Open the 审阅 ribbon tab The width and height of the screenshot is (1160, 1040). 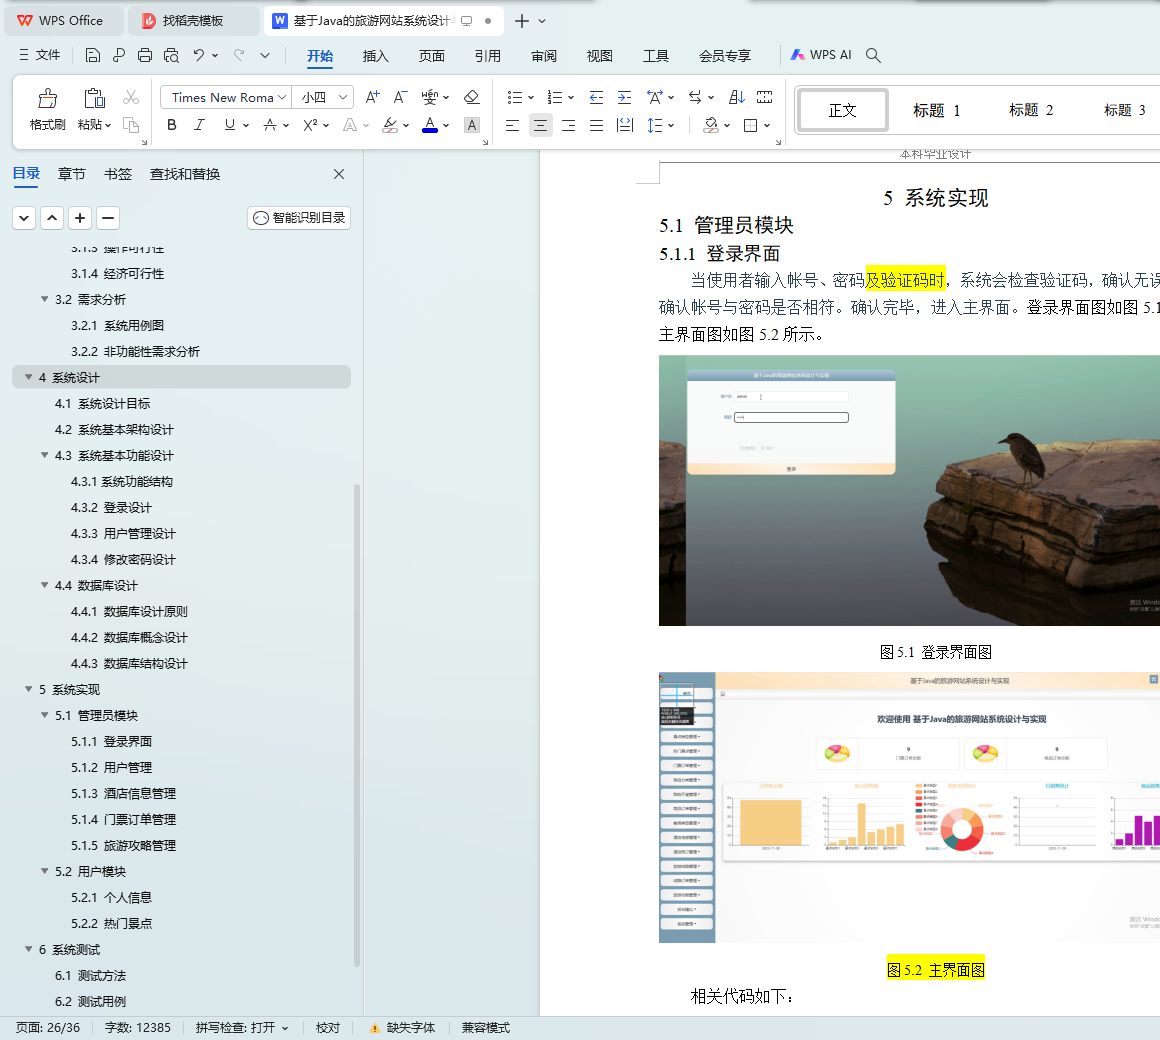pyautogui.click(x=544, y=55)
